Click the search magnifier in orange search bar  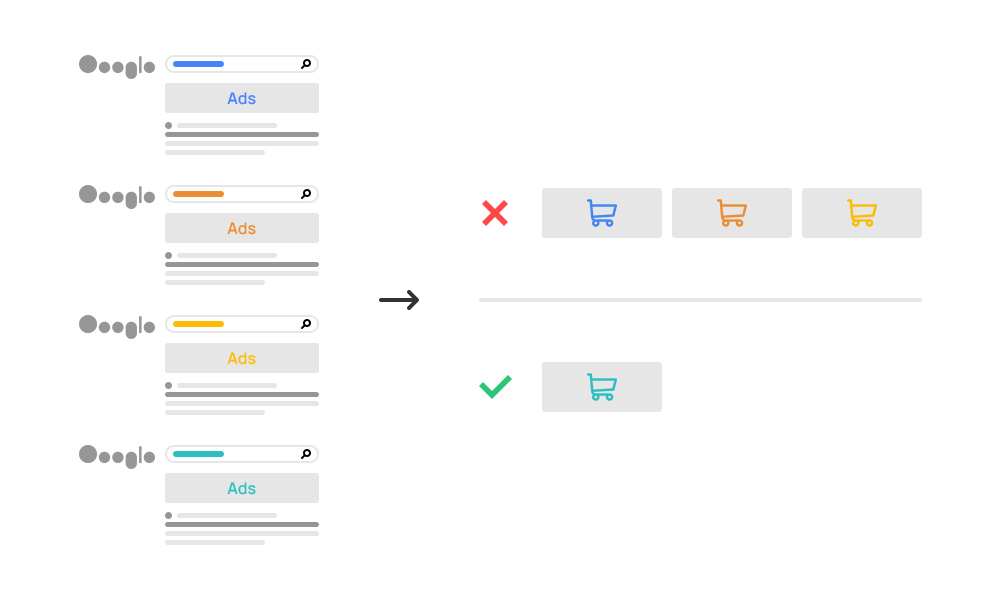[306, 194]
